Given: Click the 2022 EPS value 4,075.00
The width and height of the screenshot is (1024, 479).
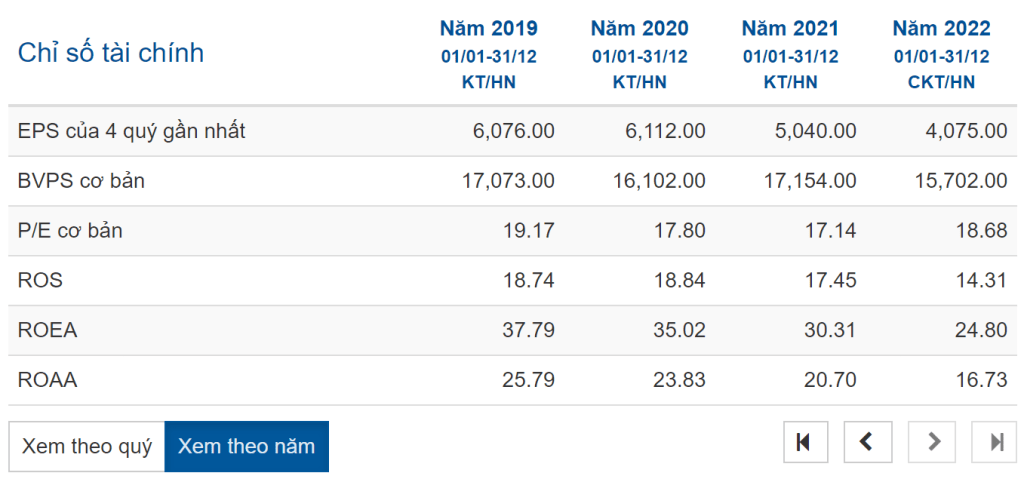Looking at the screenshot, I should pos(957,131).
